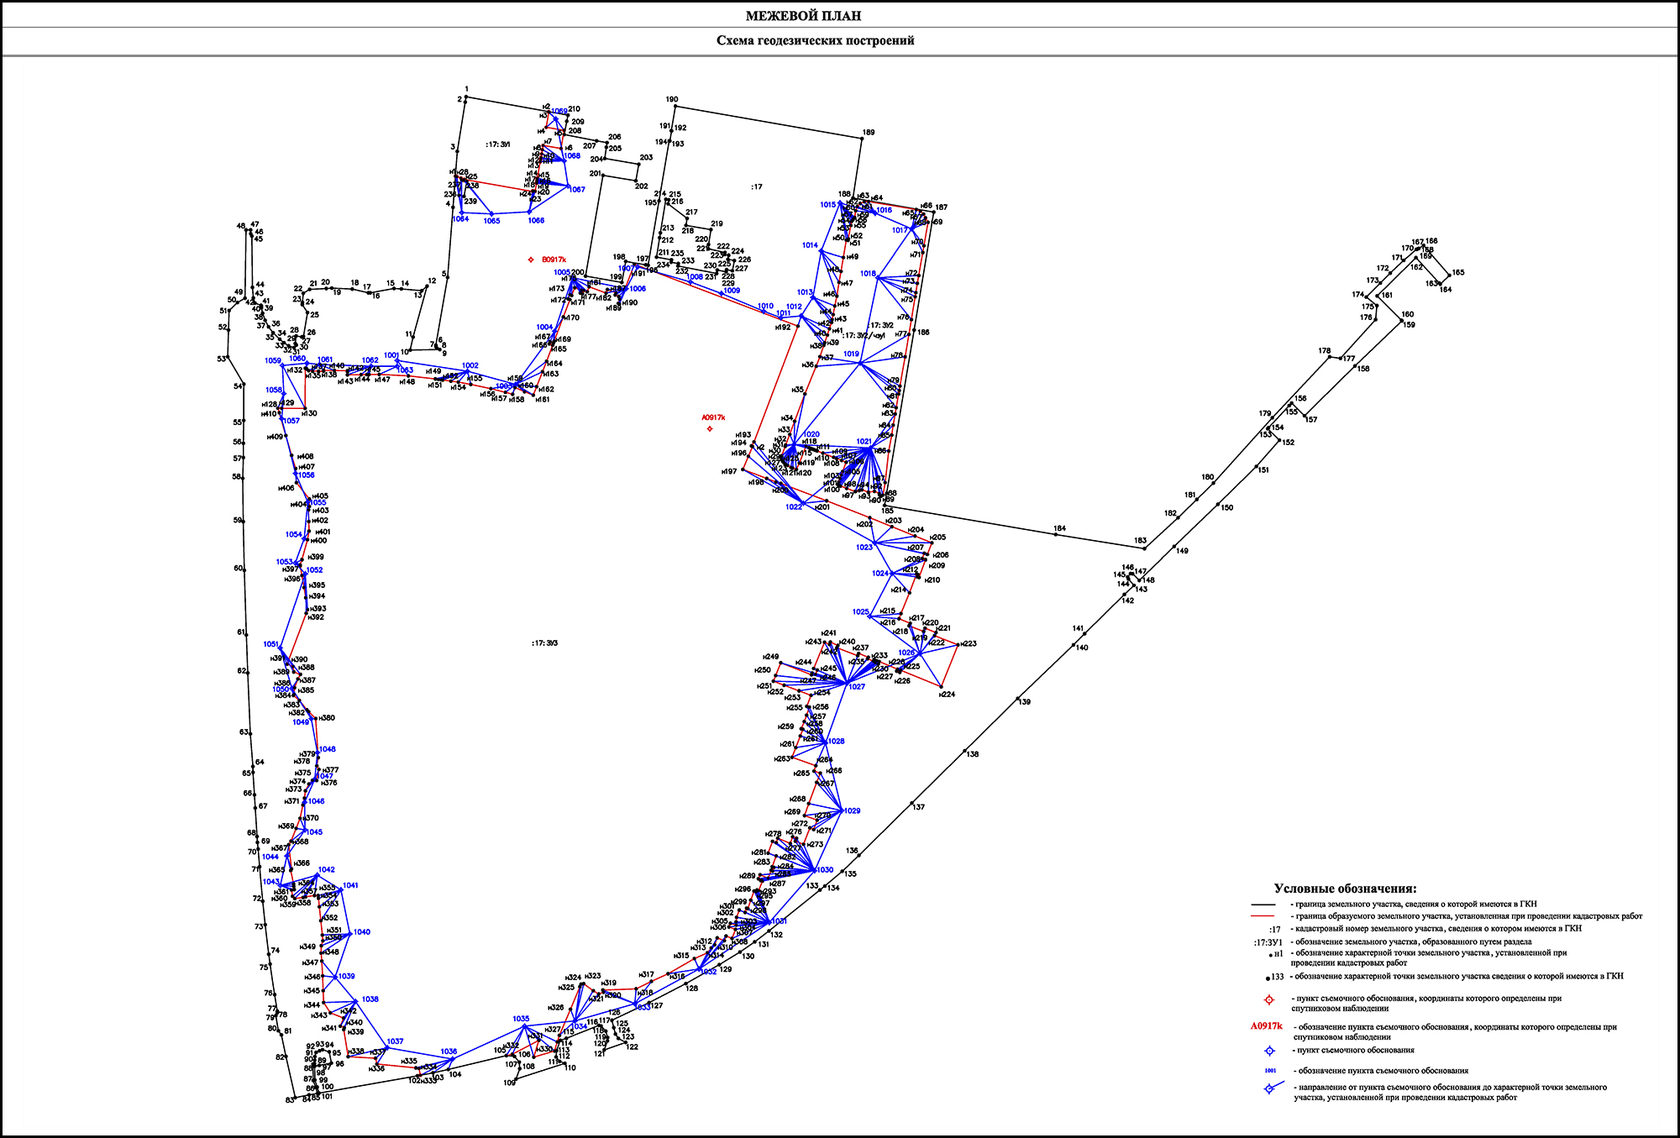This screenshot has width=1680, height=1138.
Task: Click blue station label '1037'
Action: 395,1042
